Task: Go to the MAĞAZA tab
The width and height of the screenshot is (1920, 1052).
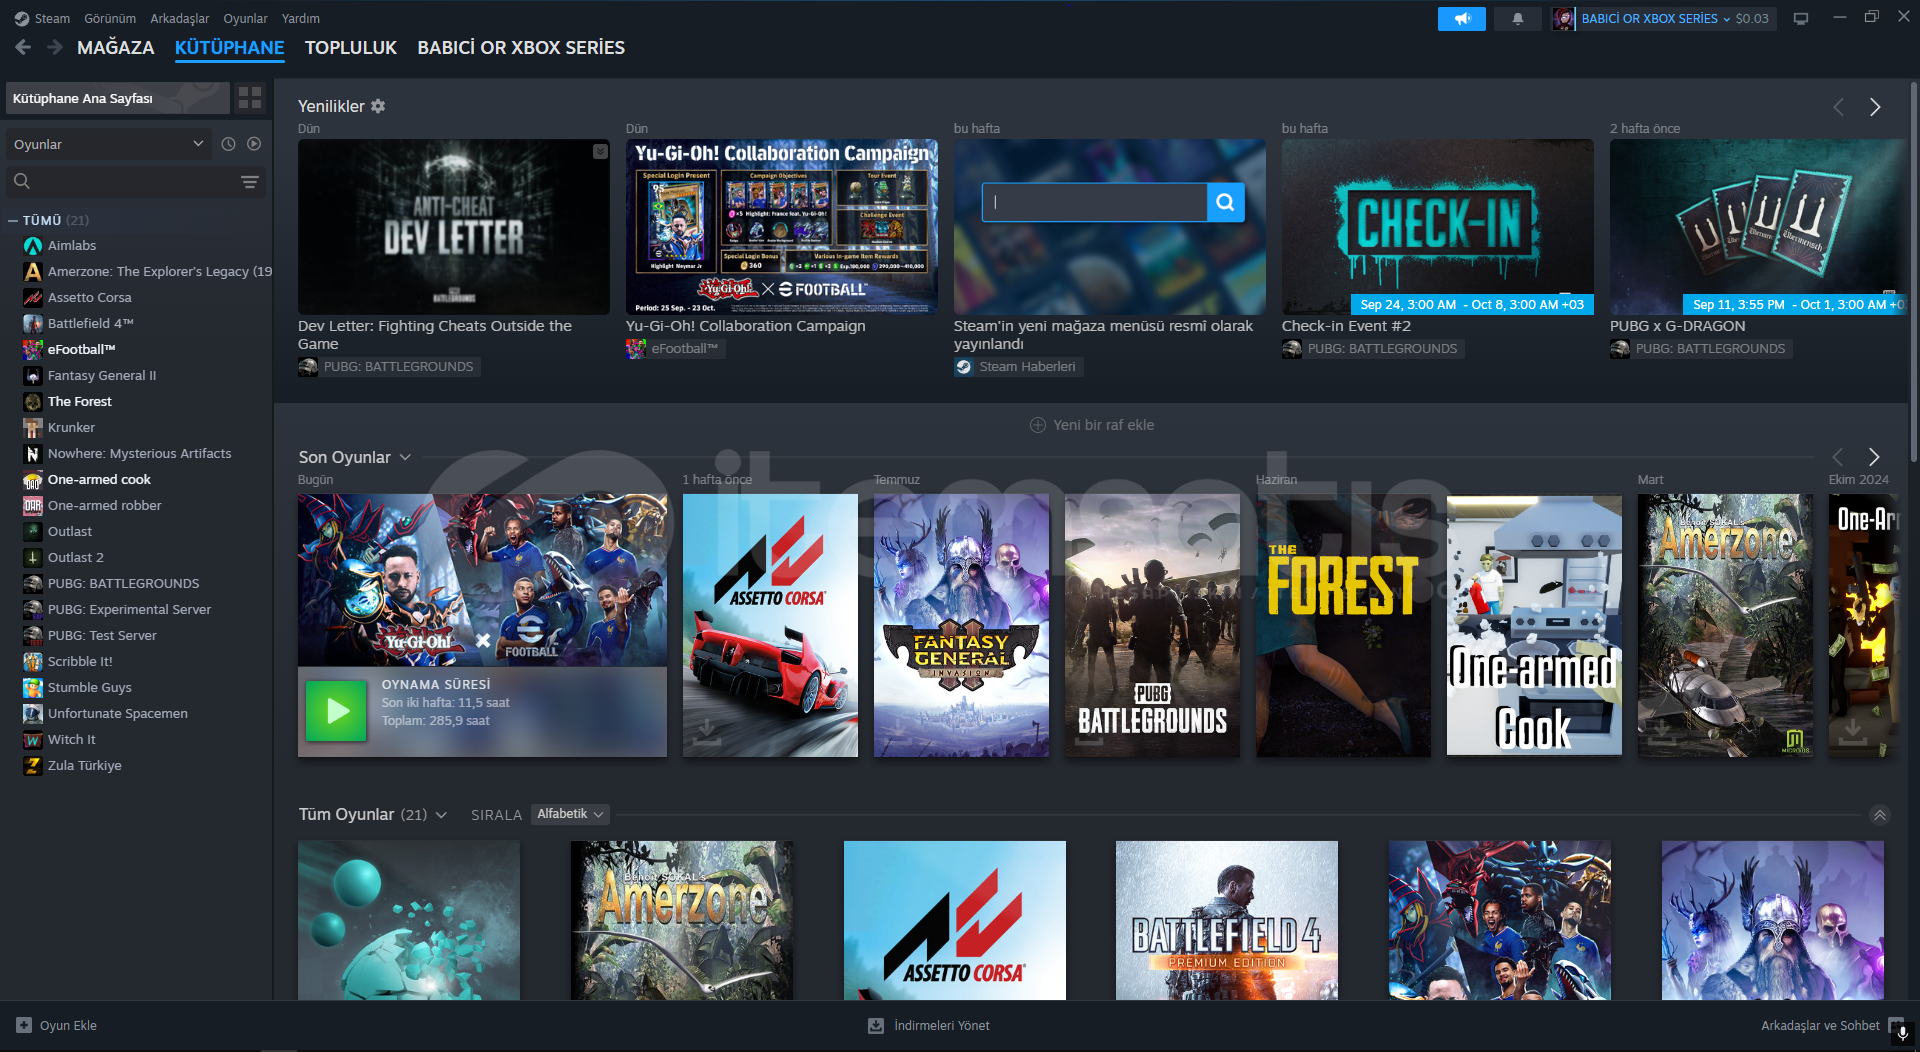Action: point(116,48)
